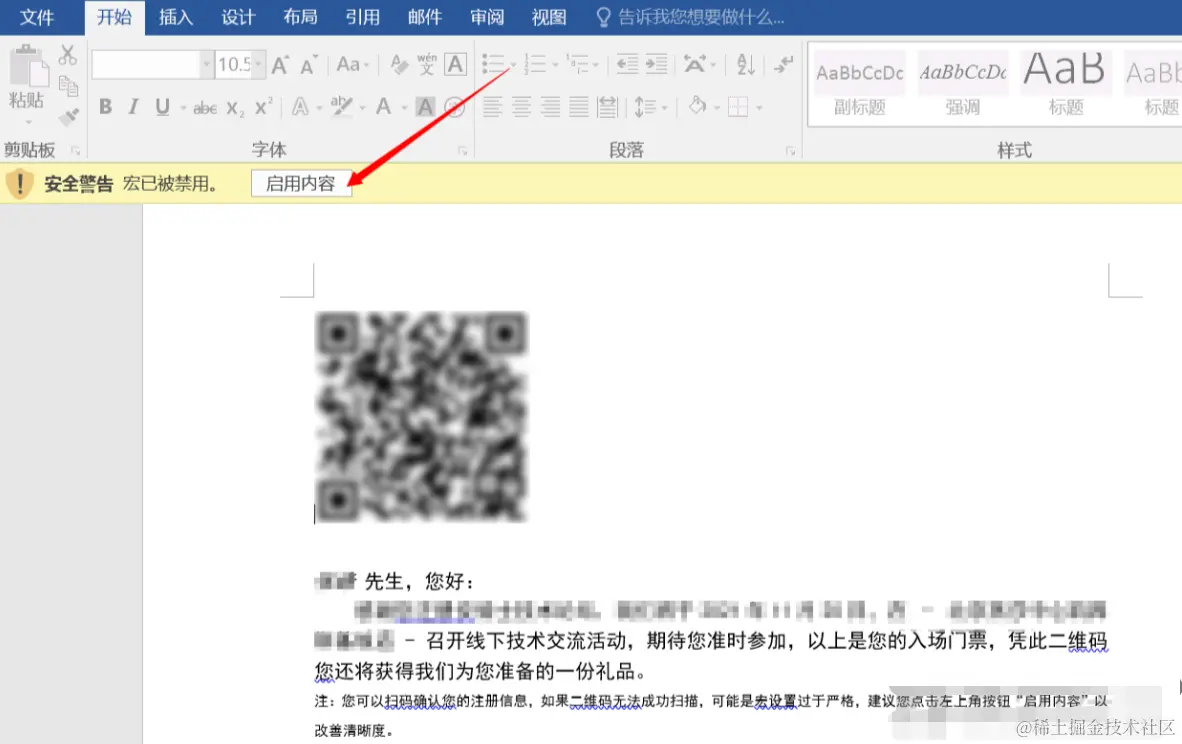
Task: Toggle show/hide paragraph marks
Action: 784,64
